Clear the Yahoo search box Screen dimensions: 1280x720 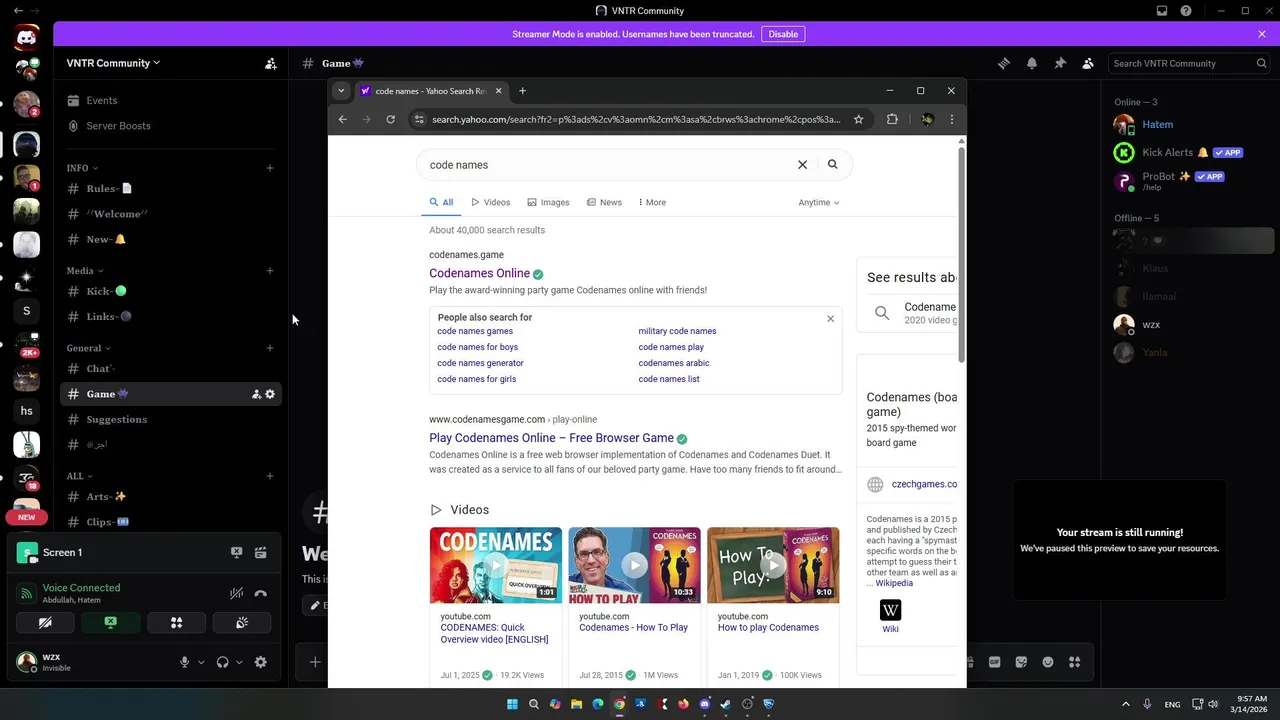[x=802, y=165]
